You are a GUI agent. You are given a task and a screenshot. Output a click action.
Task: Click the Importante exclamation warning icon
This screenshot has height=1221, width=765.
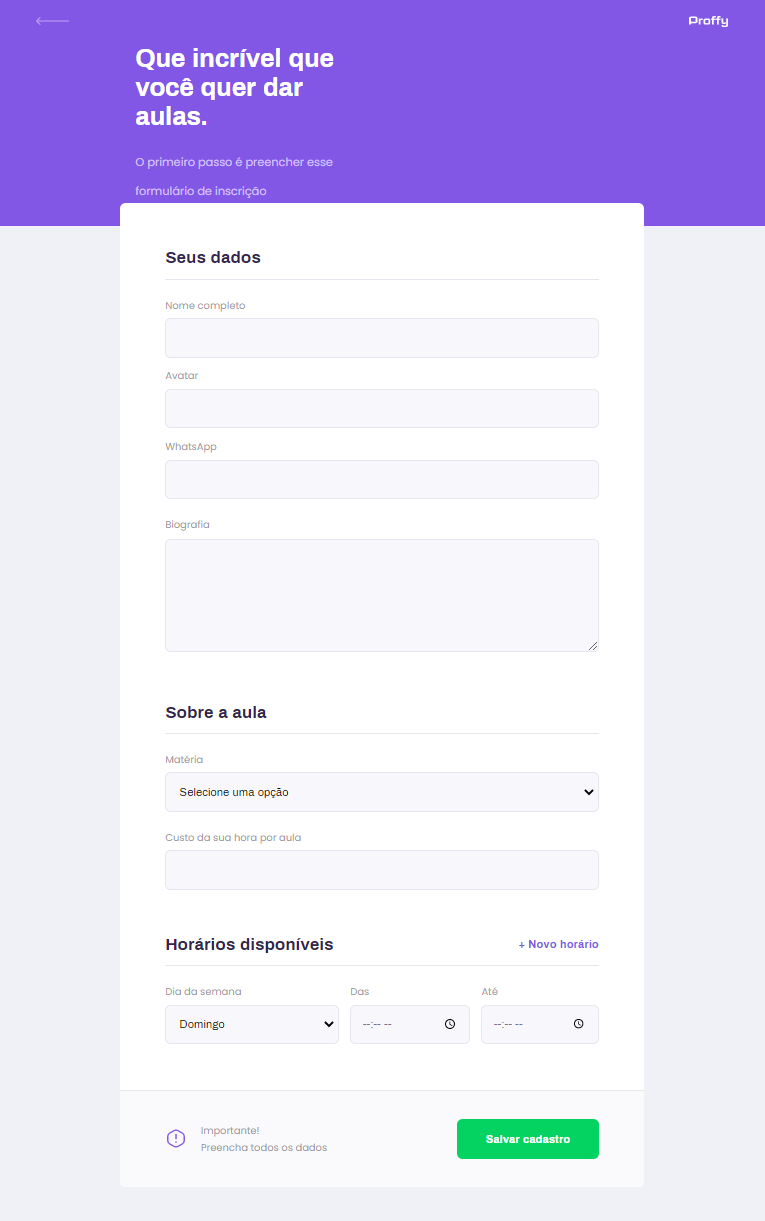[x=176, y=1138]
